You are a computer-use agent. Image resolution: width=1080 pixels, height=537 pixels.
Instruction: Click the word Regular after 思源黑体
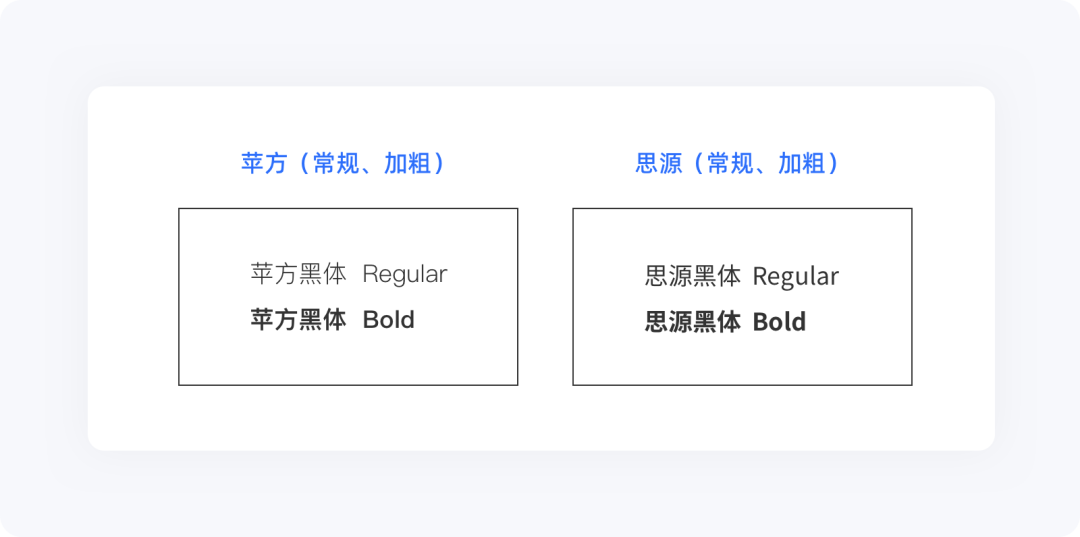(796, 277)
